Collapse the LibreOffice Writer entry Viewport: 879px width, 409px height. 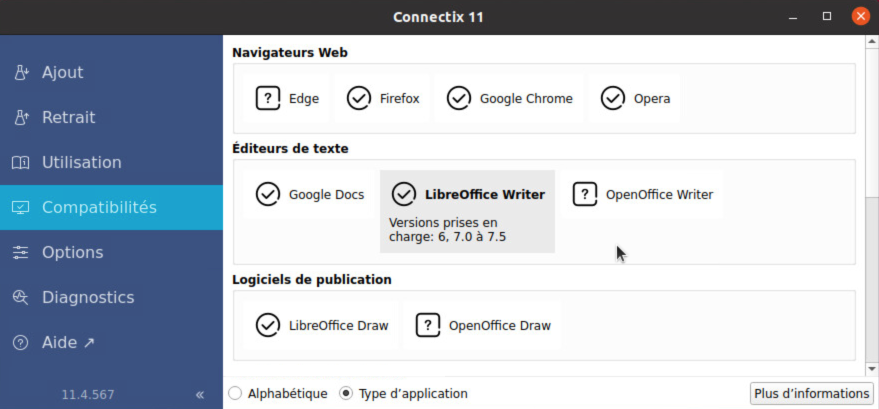pyautogui.click(x=467, y=194)
